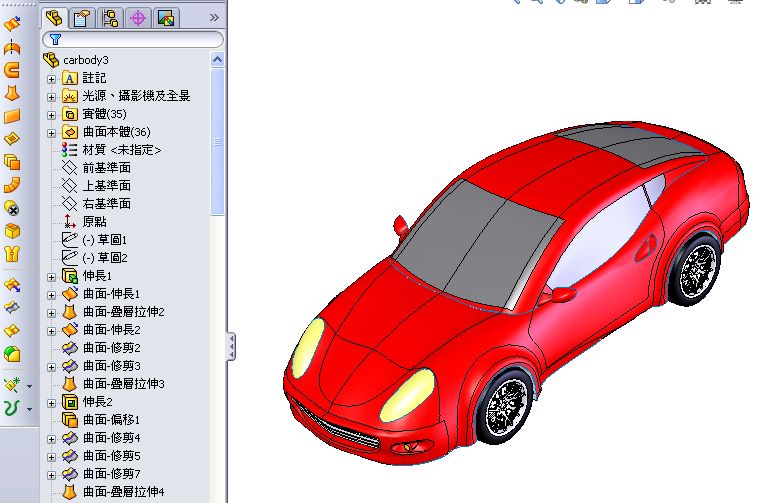Select the green Fillet tool
This screenshot has width=774, height=503.
(12, 354)
